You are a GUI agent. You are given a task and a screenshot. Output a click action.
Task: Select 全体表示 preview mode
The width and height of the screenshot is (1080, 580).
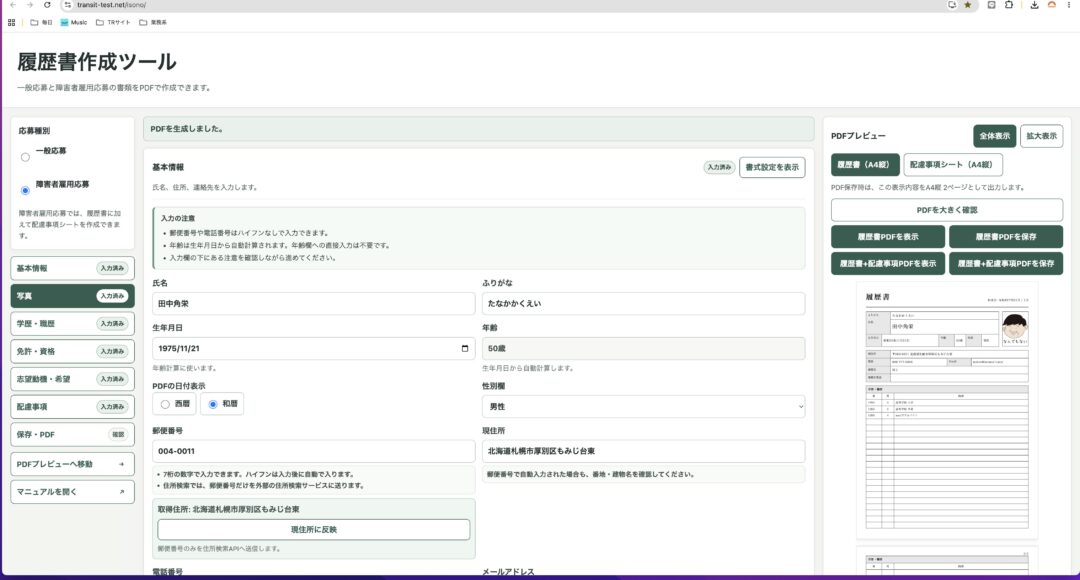(x=995, y=136)
